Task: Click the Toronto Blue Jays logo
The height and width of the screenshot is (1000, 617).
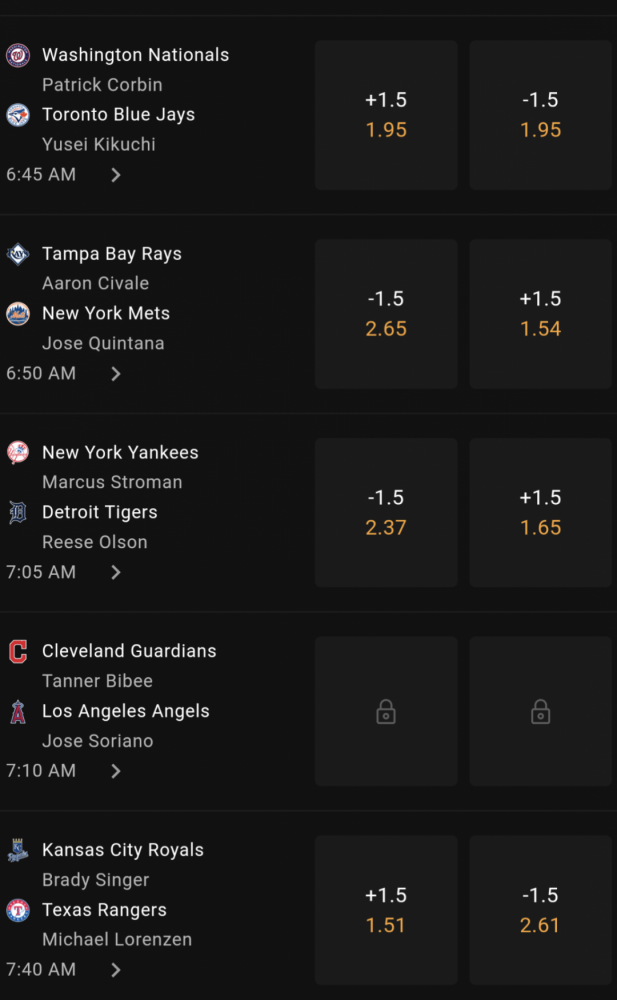Action: pyautogui.click(x=18, y=115)
